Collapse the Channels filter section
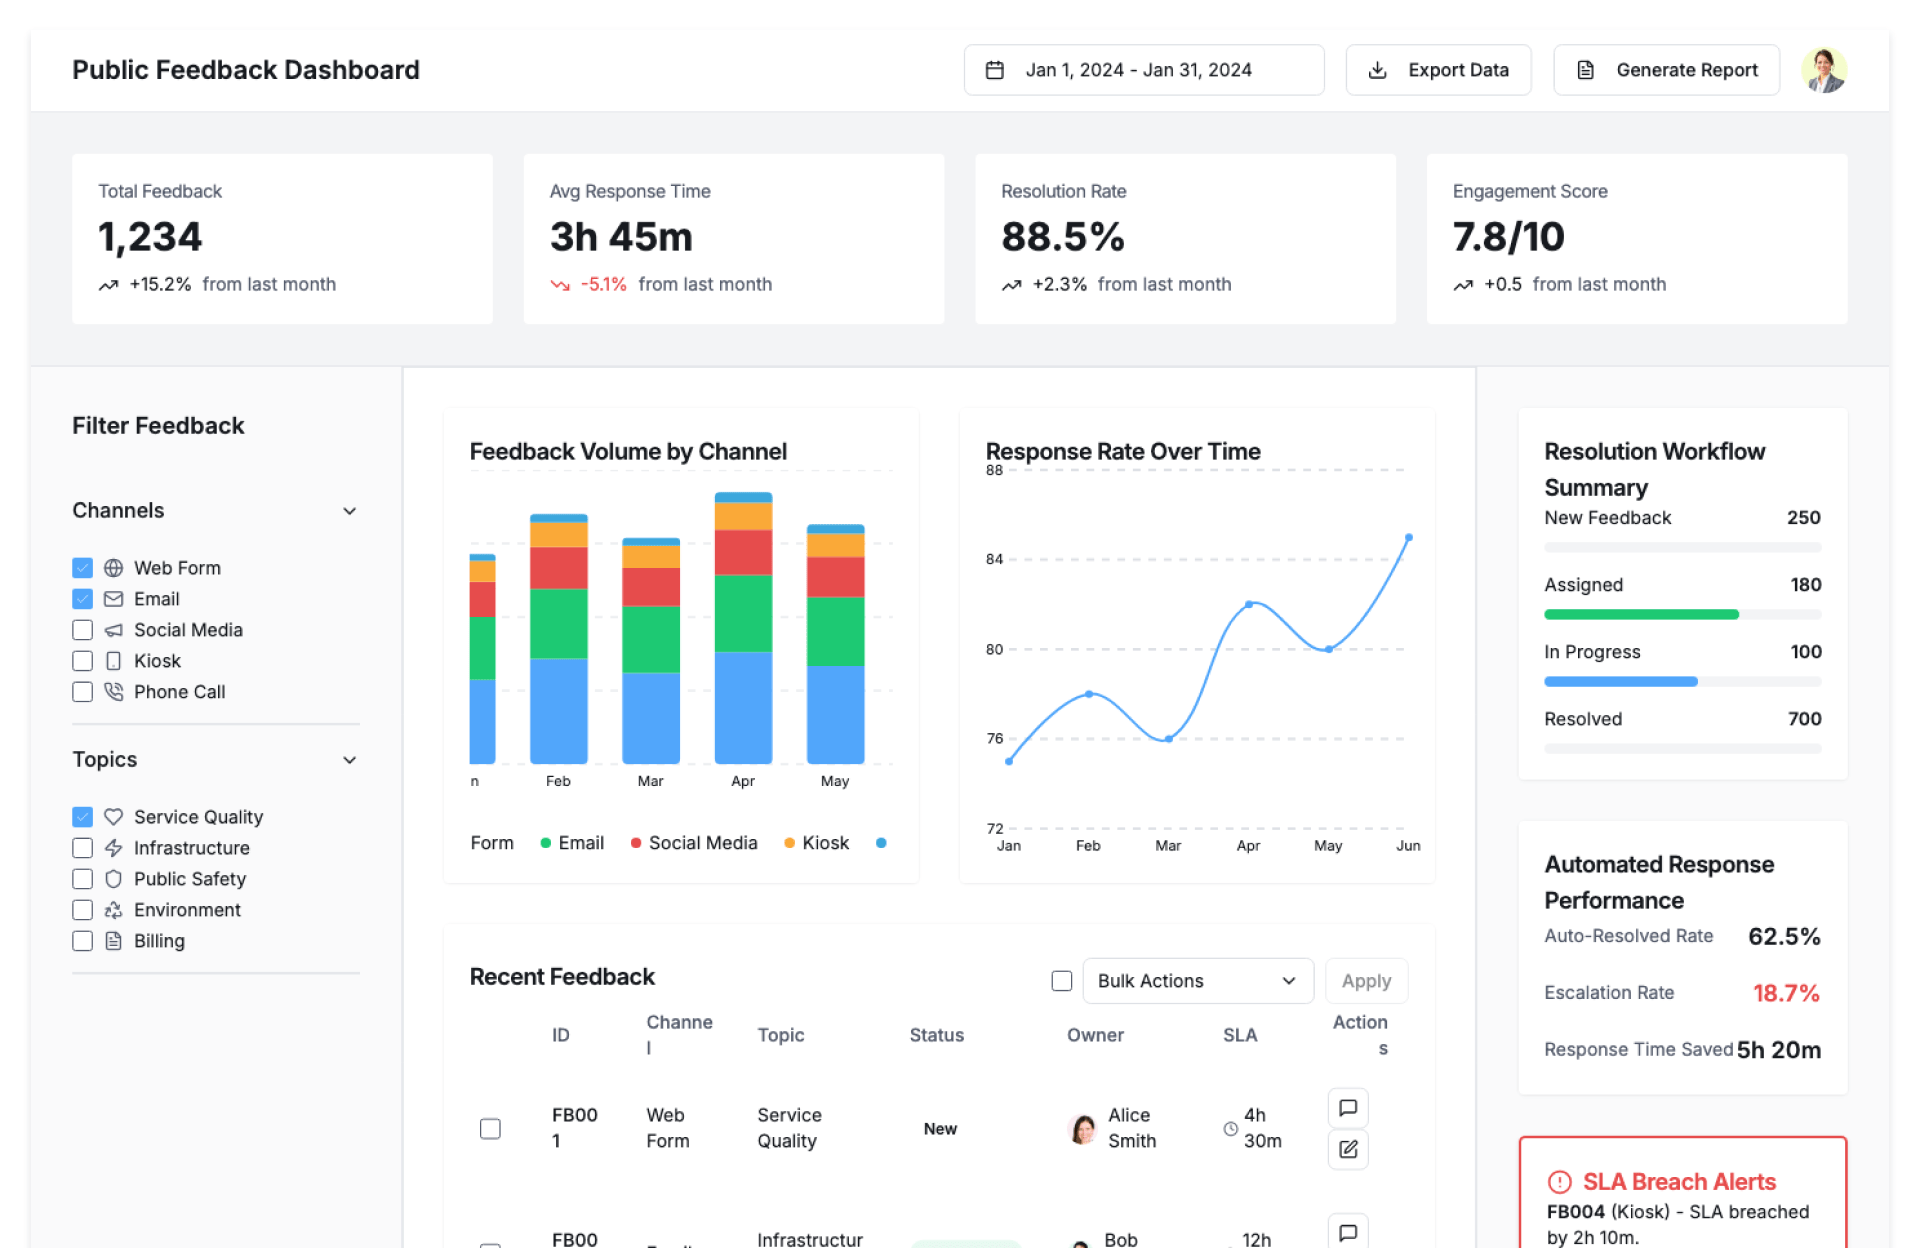 coord(349,511)
